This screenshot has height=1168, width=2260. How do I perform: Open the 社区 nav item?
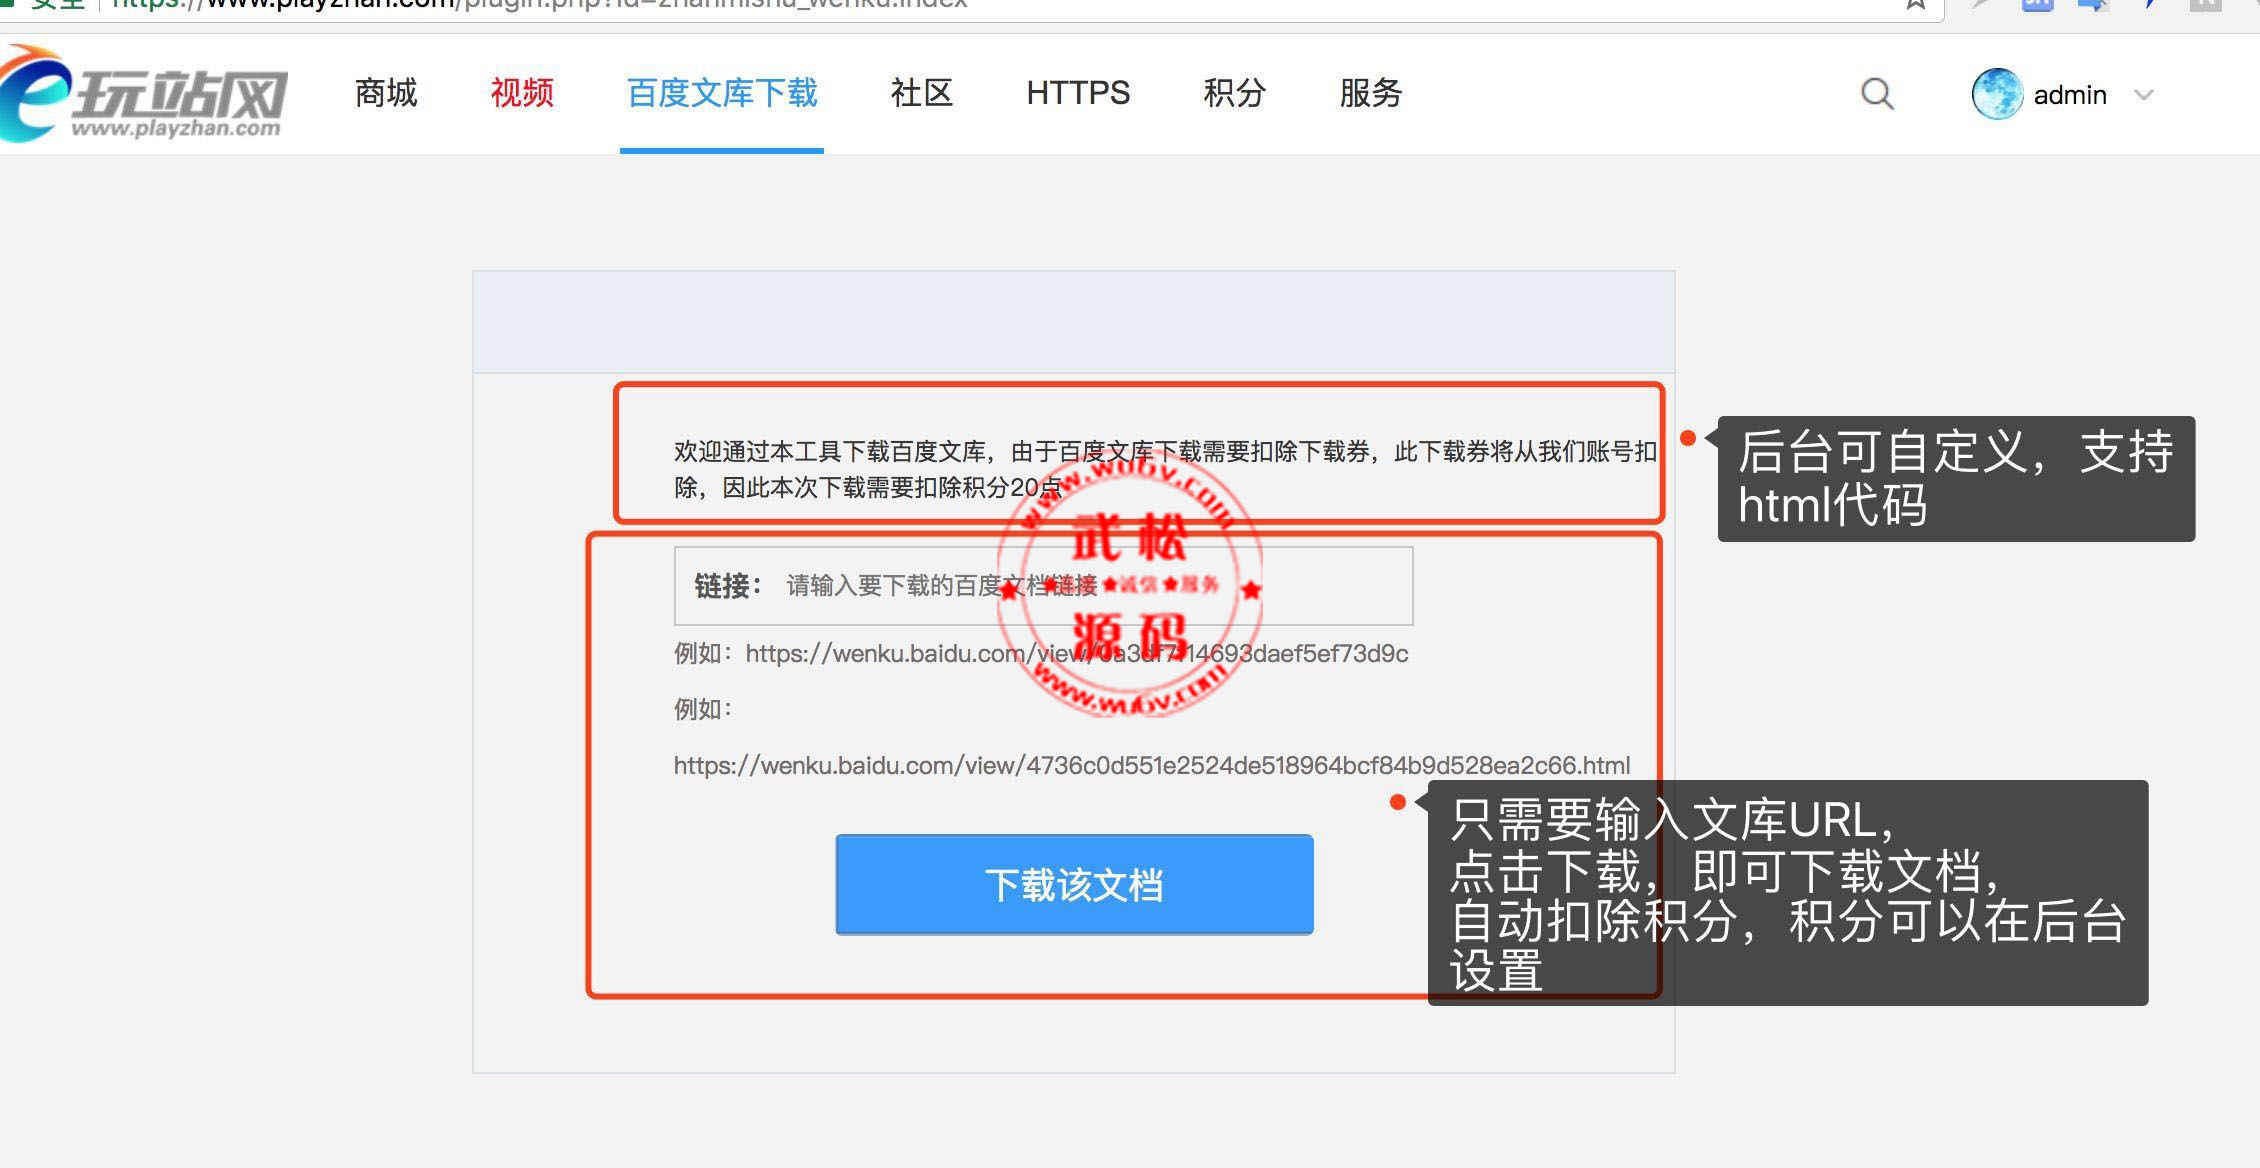pos(922,93)
